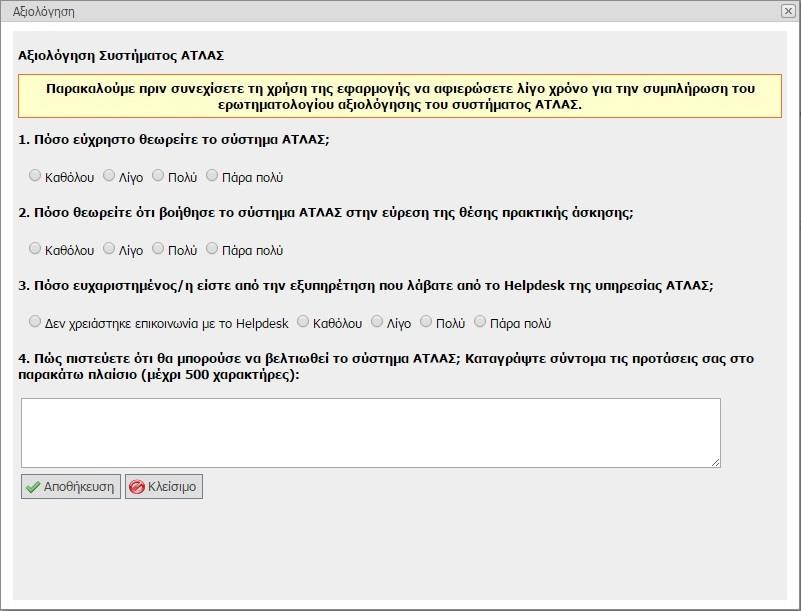Viewport: 801px width, 611px height.
Task: Click question 1 text 'Πόσο εύχρηστο θεωρείτε'
Action: (x=174, y=140)
